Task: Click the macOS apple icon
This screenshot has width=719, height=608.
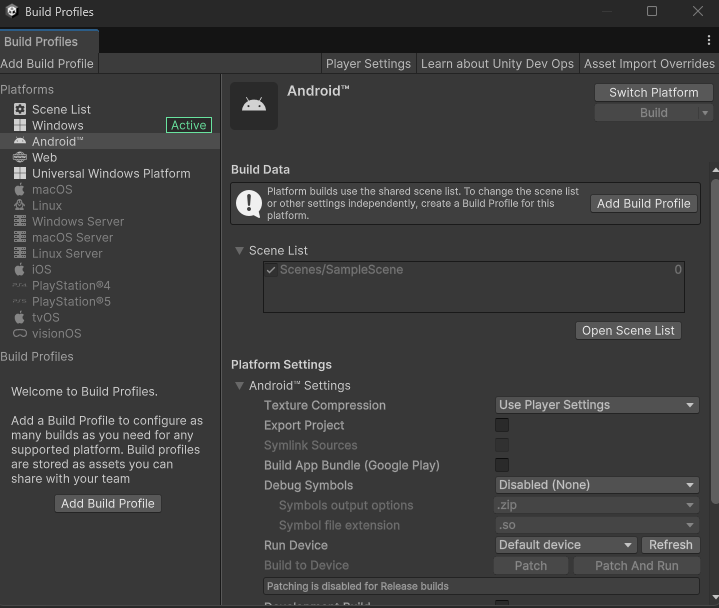Action: pos(19,189)
